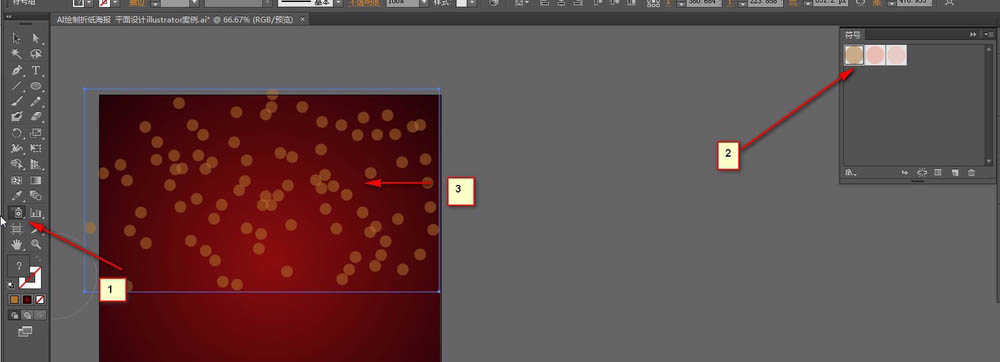This screenshot has height=362, width=1000.
Task: Click Symbols panel scroll down arrow
Action: coord(989,161)
